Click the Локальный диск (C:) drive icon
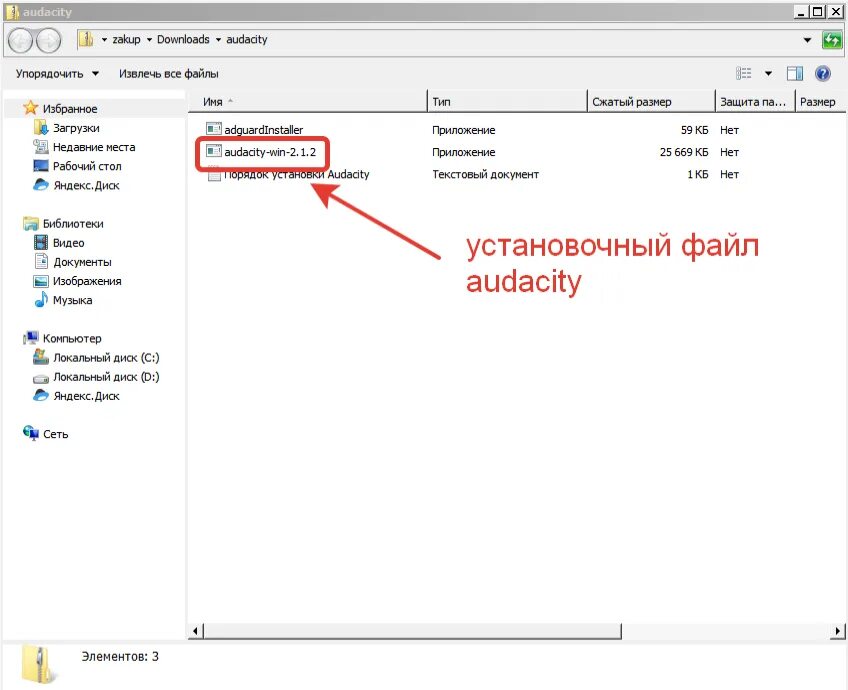 tap(41, 357)
